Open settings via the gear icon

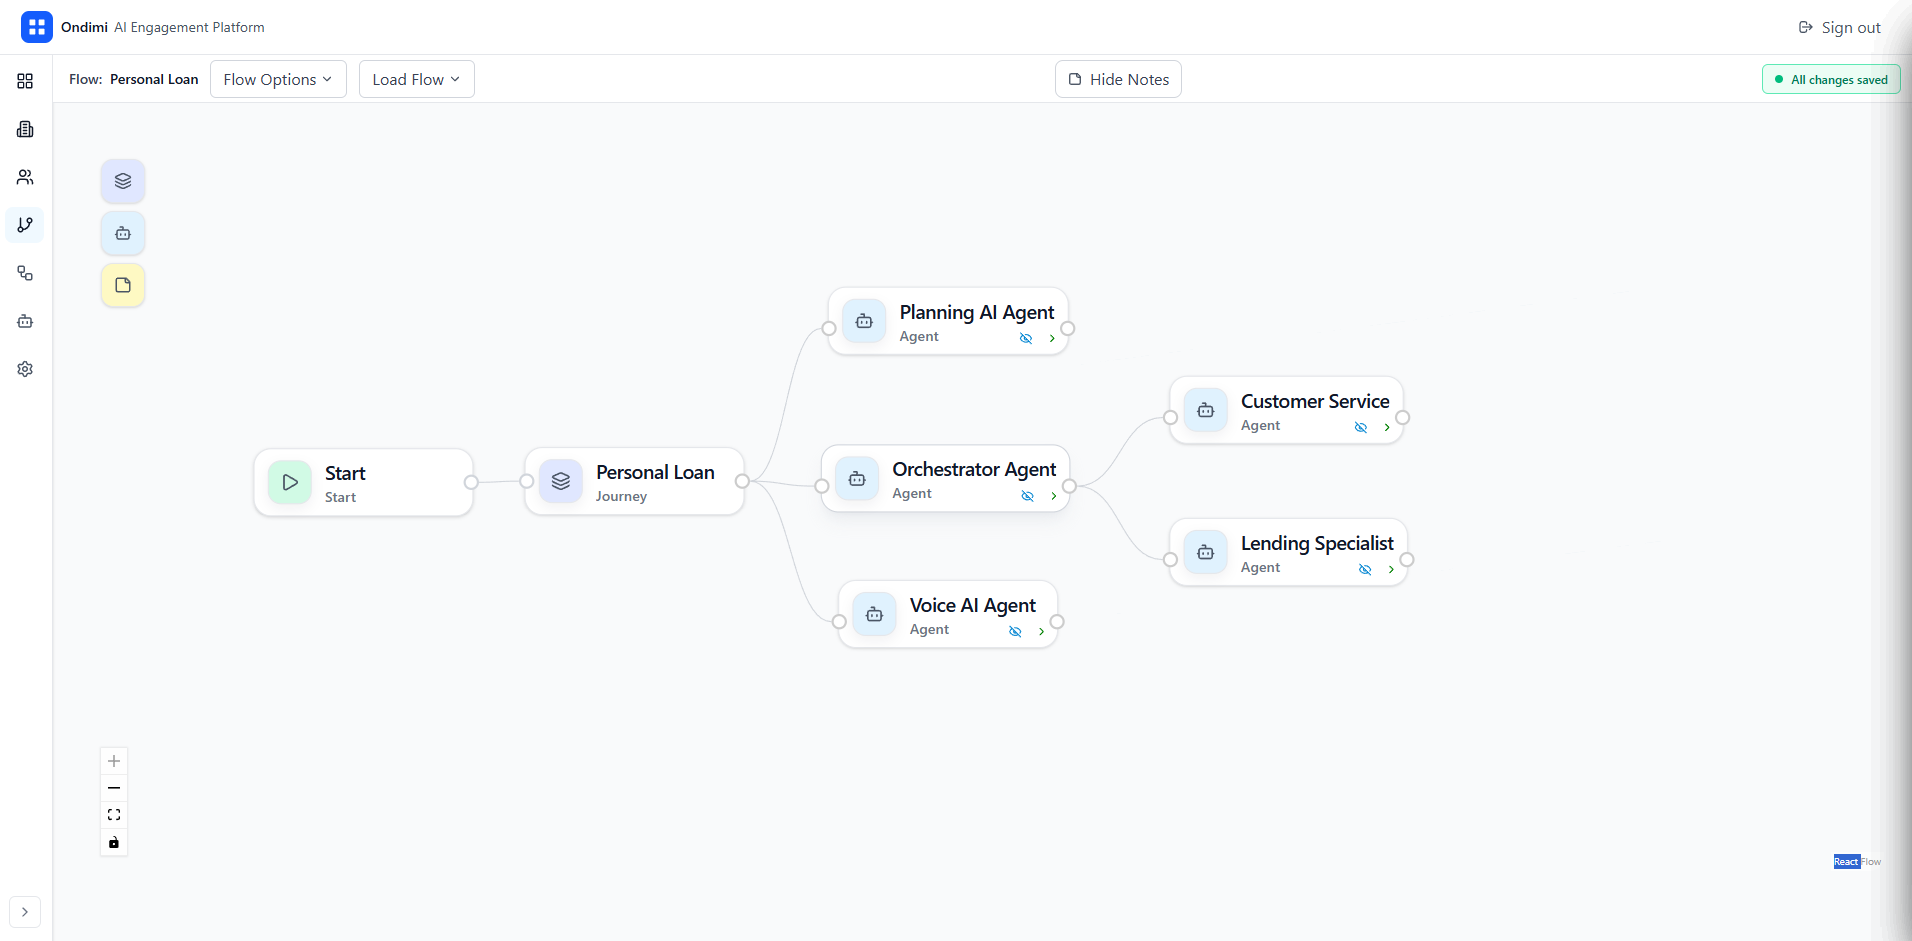[x=25, y=369]
